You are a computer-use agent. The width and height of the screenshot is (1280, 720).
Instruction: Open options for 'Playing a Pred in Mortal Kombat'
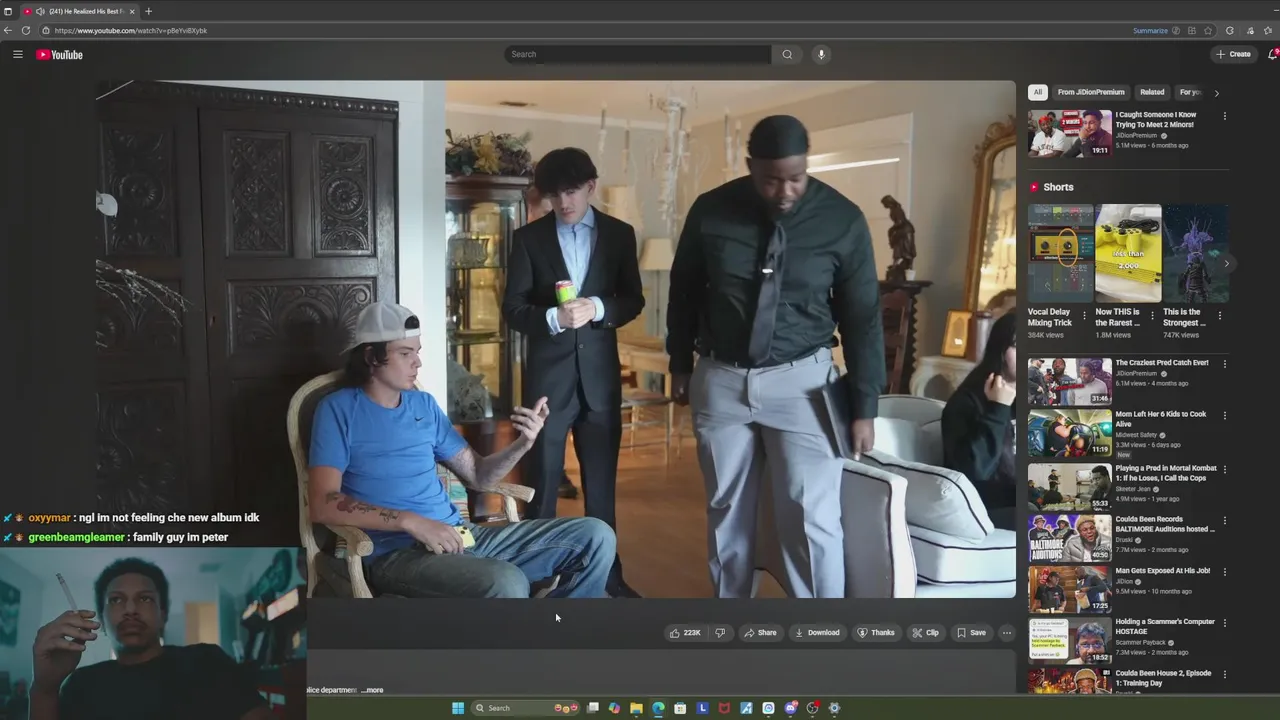(1224, 469)
